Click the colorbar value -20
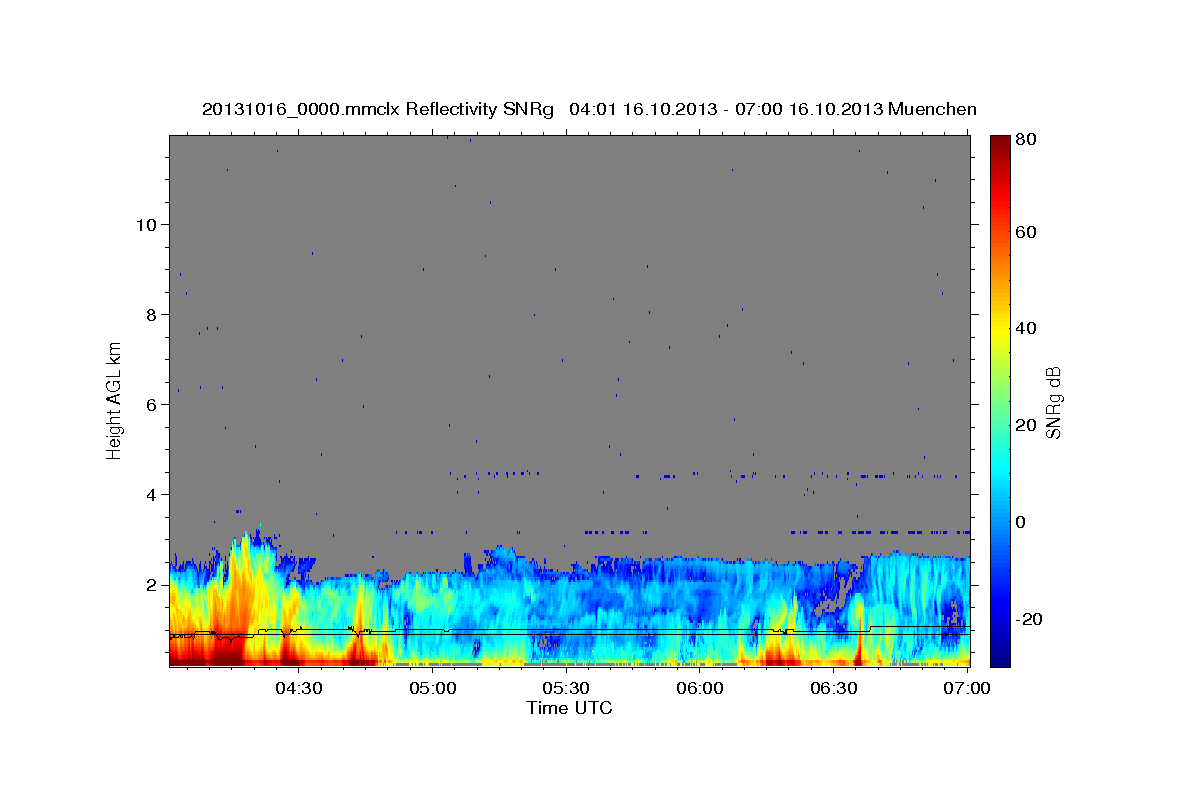This screenshot has height=800, width=1200. pyautogui.click(x=1032, y=619)
